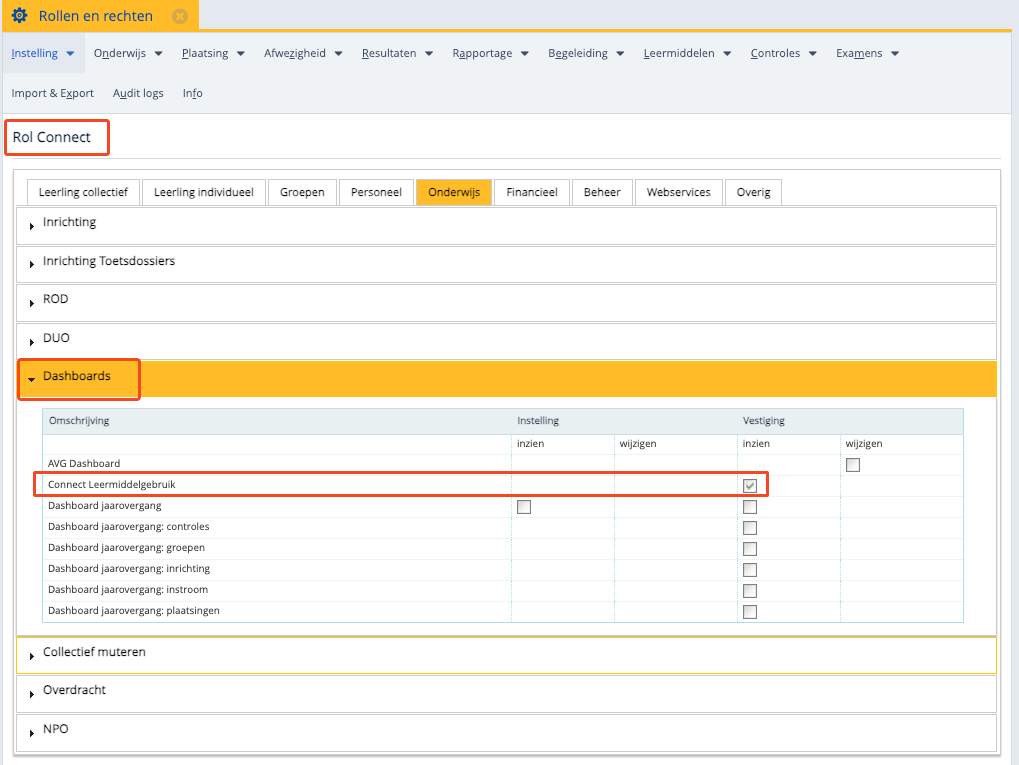
Task: Click the gear icon in Rollen en rechten tab
Action: 19,16
